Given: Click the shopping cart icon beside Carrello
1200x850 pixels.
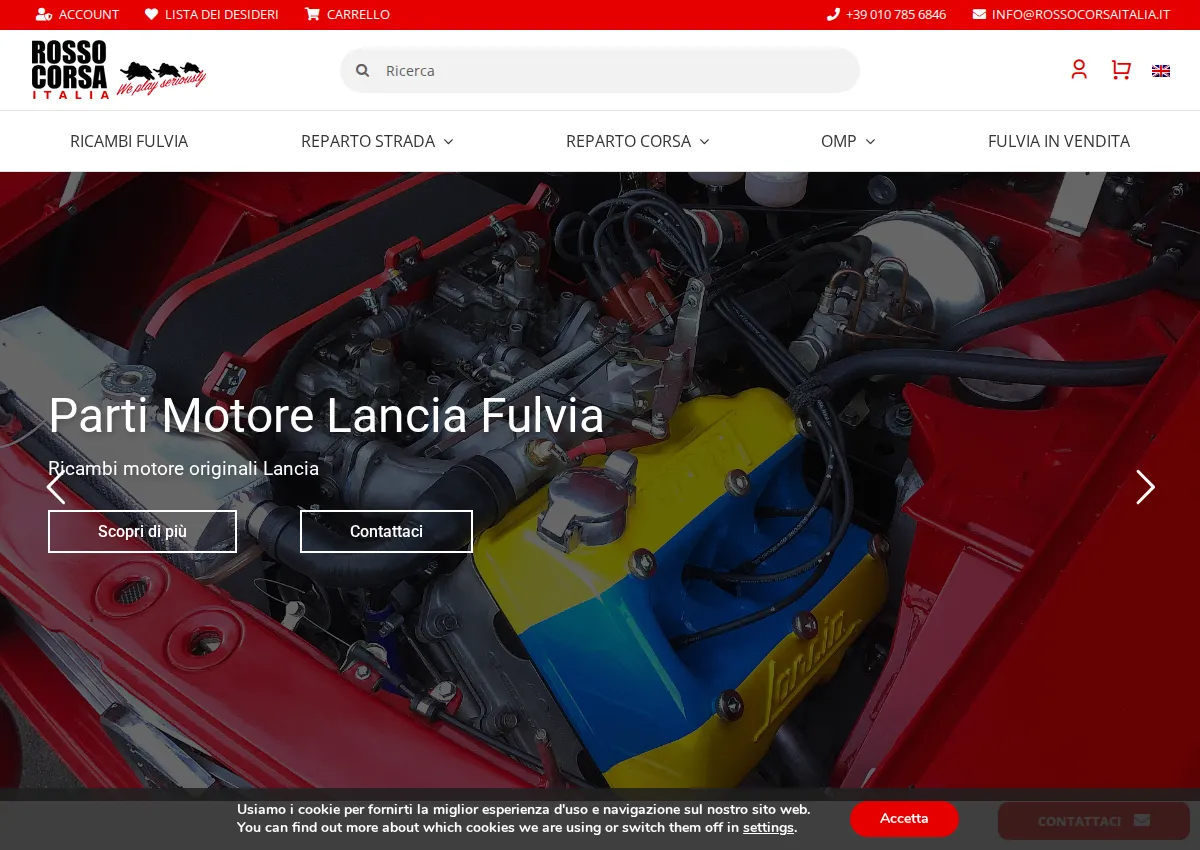Looking at the screenshot, I should (312, 14).
